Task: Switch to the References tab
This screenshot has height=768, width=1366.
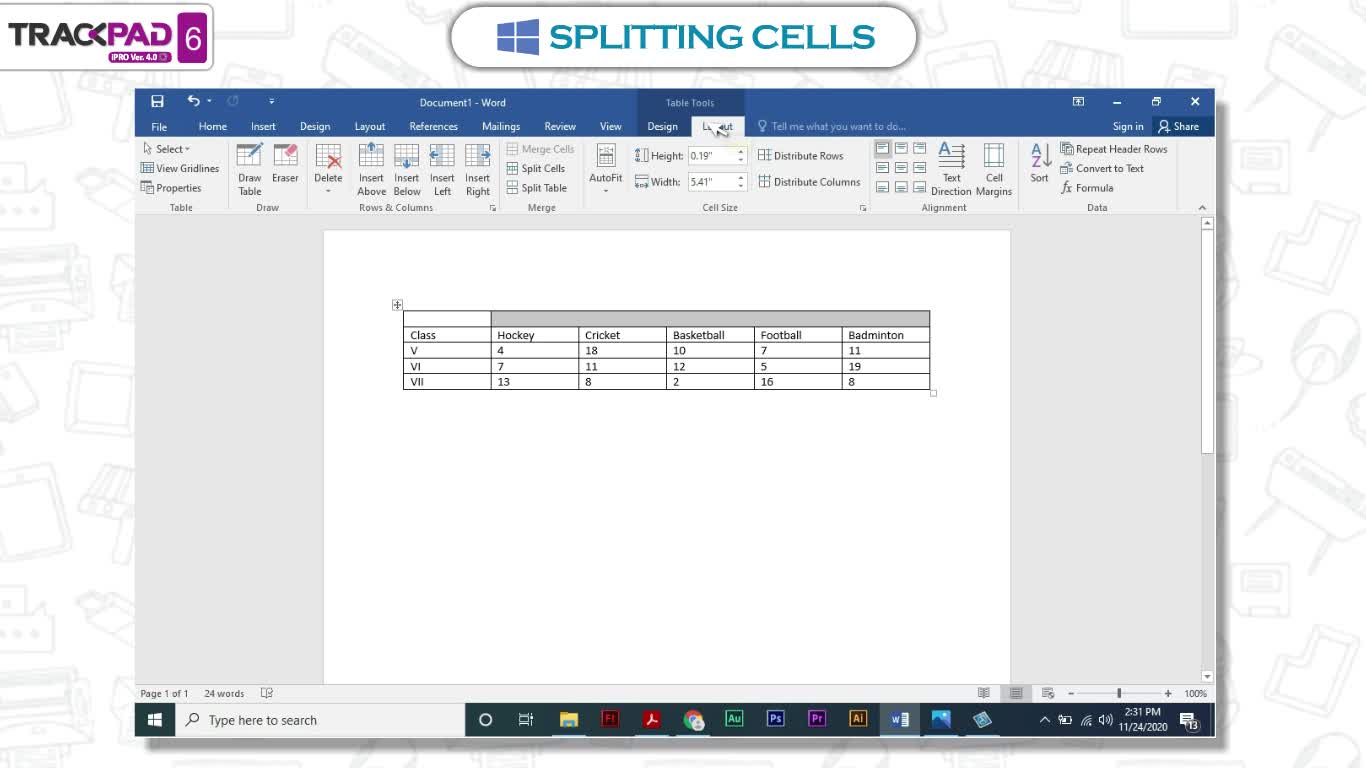Action: 433,126
